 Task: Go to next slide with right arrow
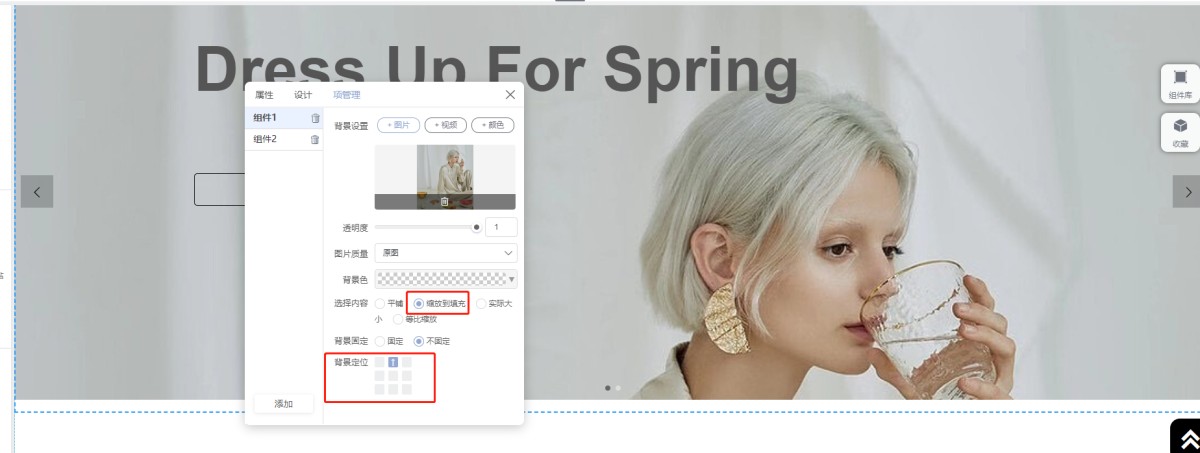[1187, 192]
